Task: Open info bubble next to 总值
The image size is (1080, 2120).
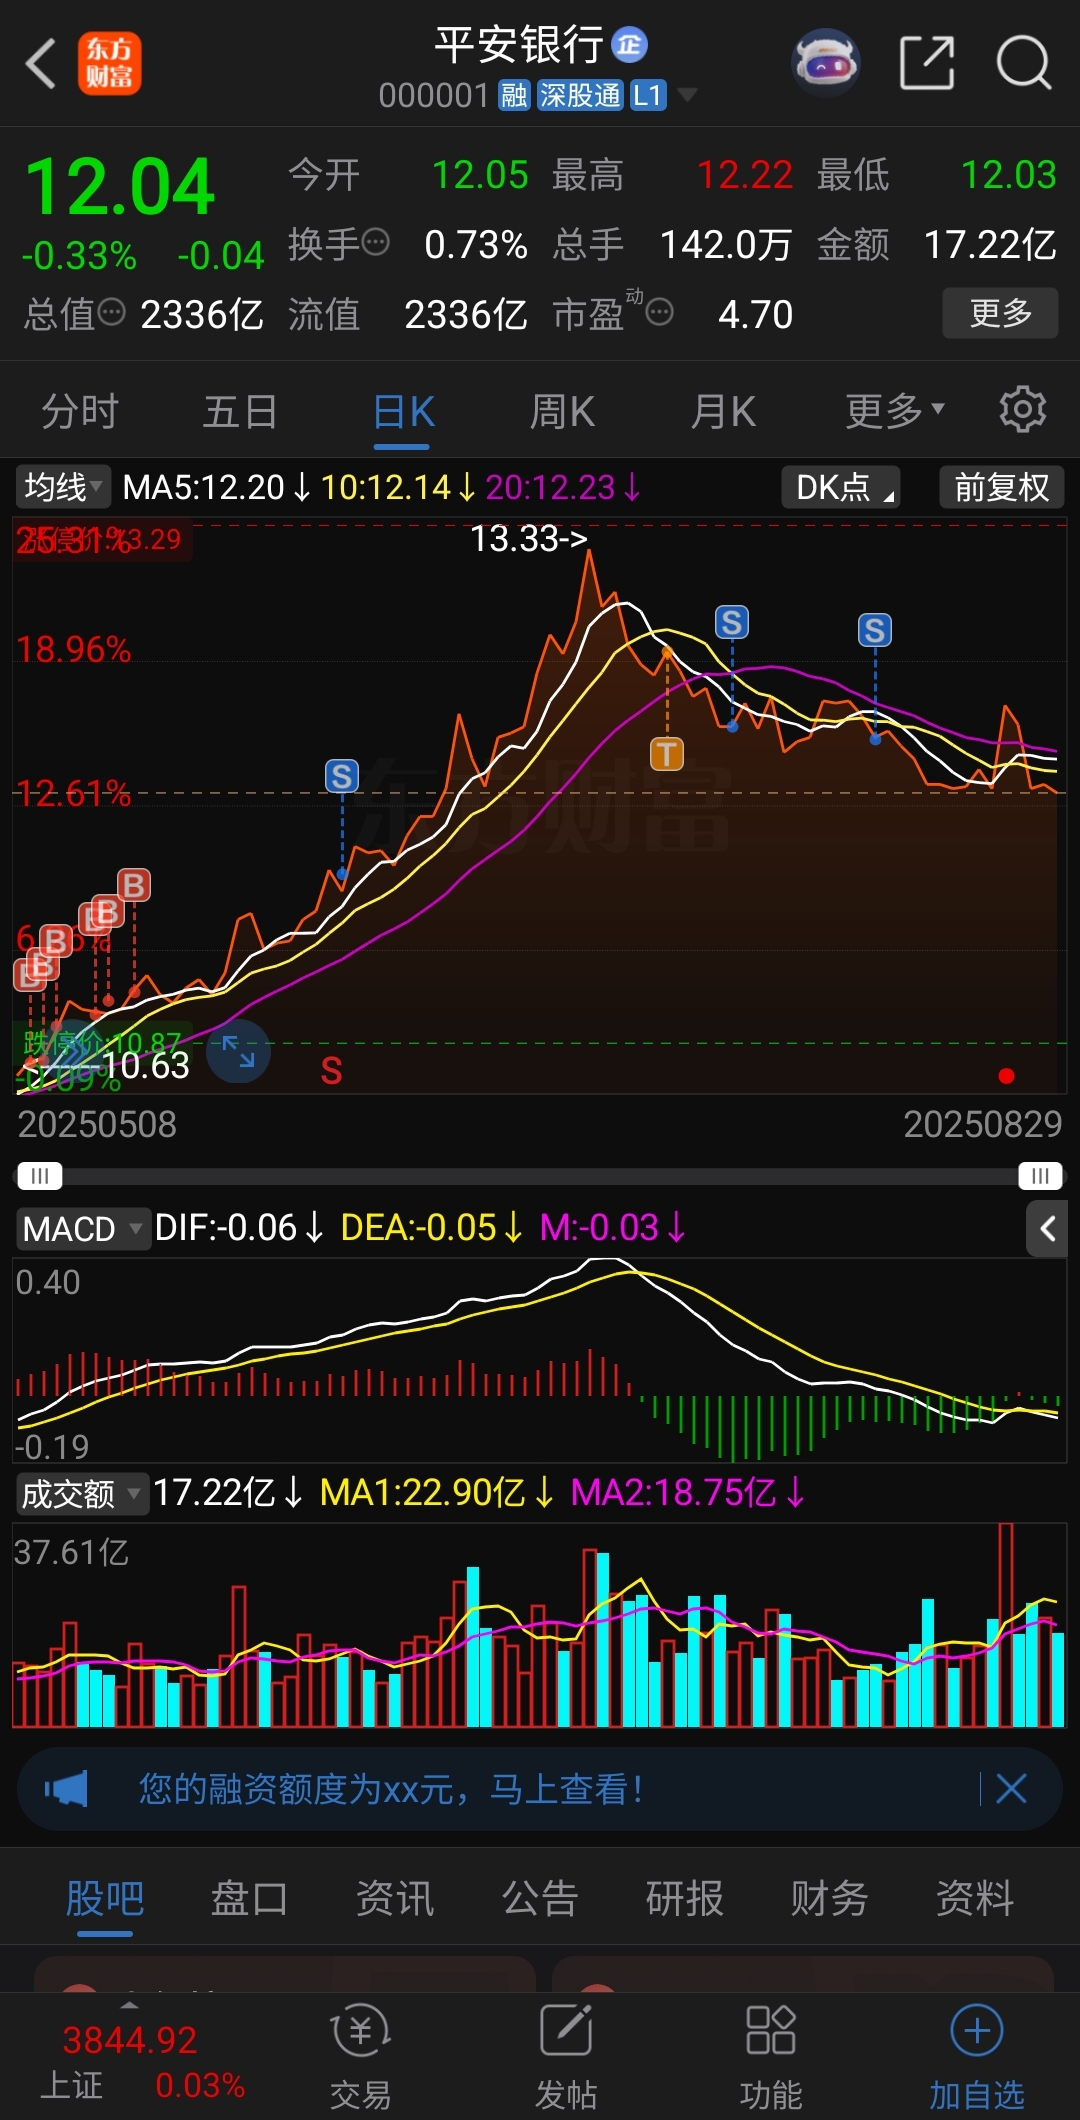Action: pyautogui.click(x=111, y=313)
